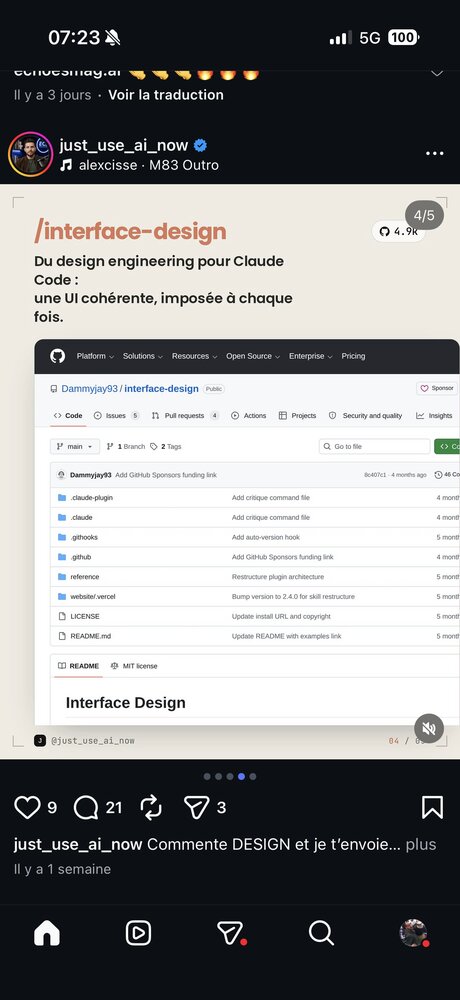Image resolution: width=460 pixels, height=1000 pixels.
Task: Expand the caption by tapping plus
Action: (421, 844)
